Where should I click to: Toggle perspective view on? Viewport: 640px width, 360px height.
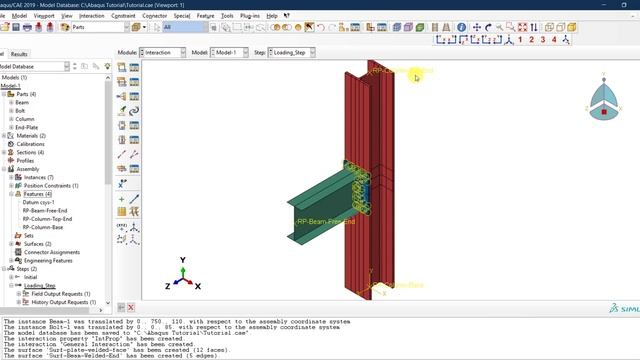tap(446, 27)
